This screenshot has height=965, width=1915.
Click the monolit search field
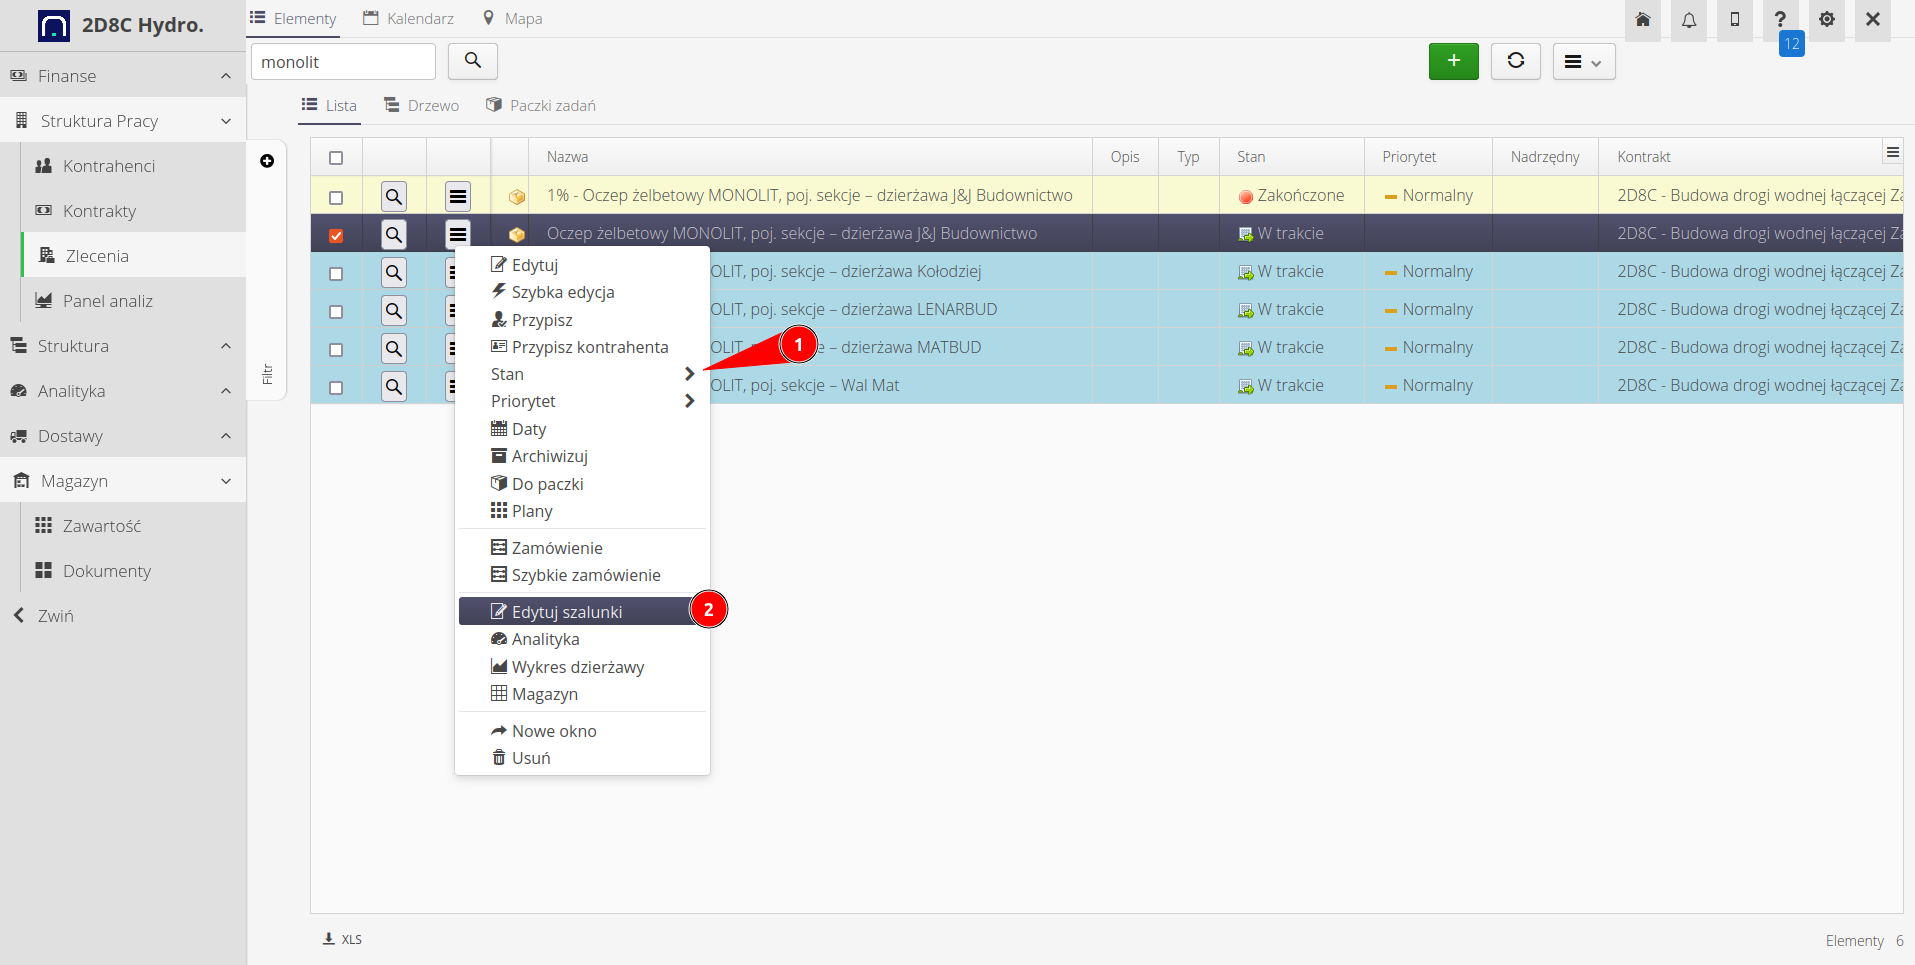(x=342, y=62)
